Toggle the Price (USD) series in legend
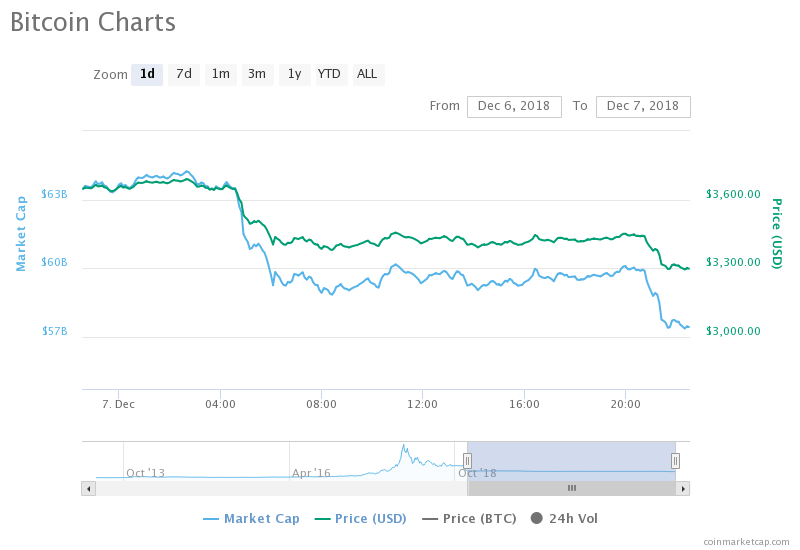 [361, 518]
